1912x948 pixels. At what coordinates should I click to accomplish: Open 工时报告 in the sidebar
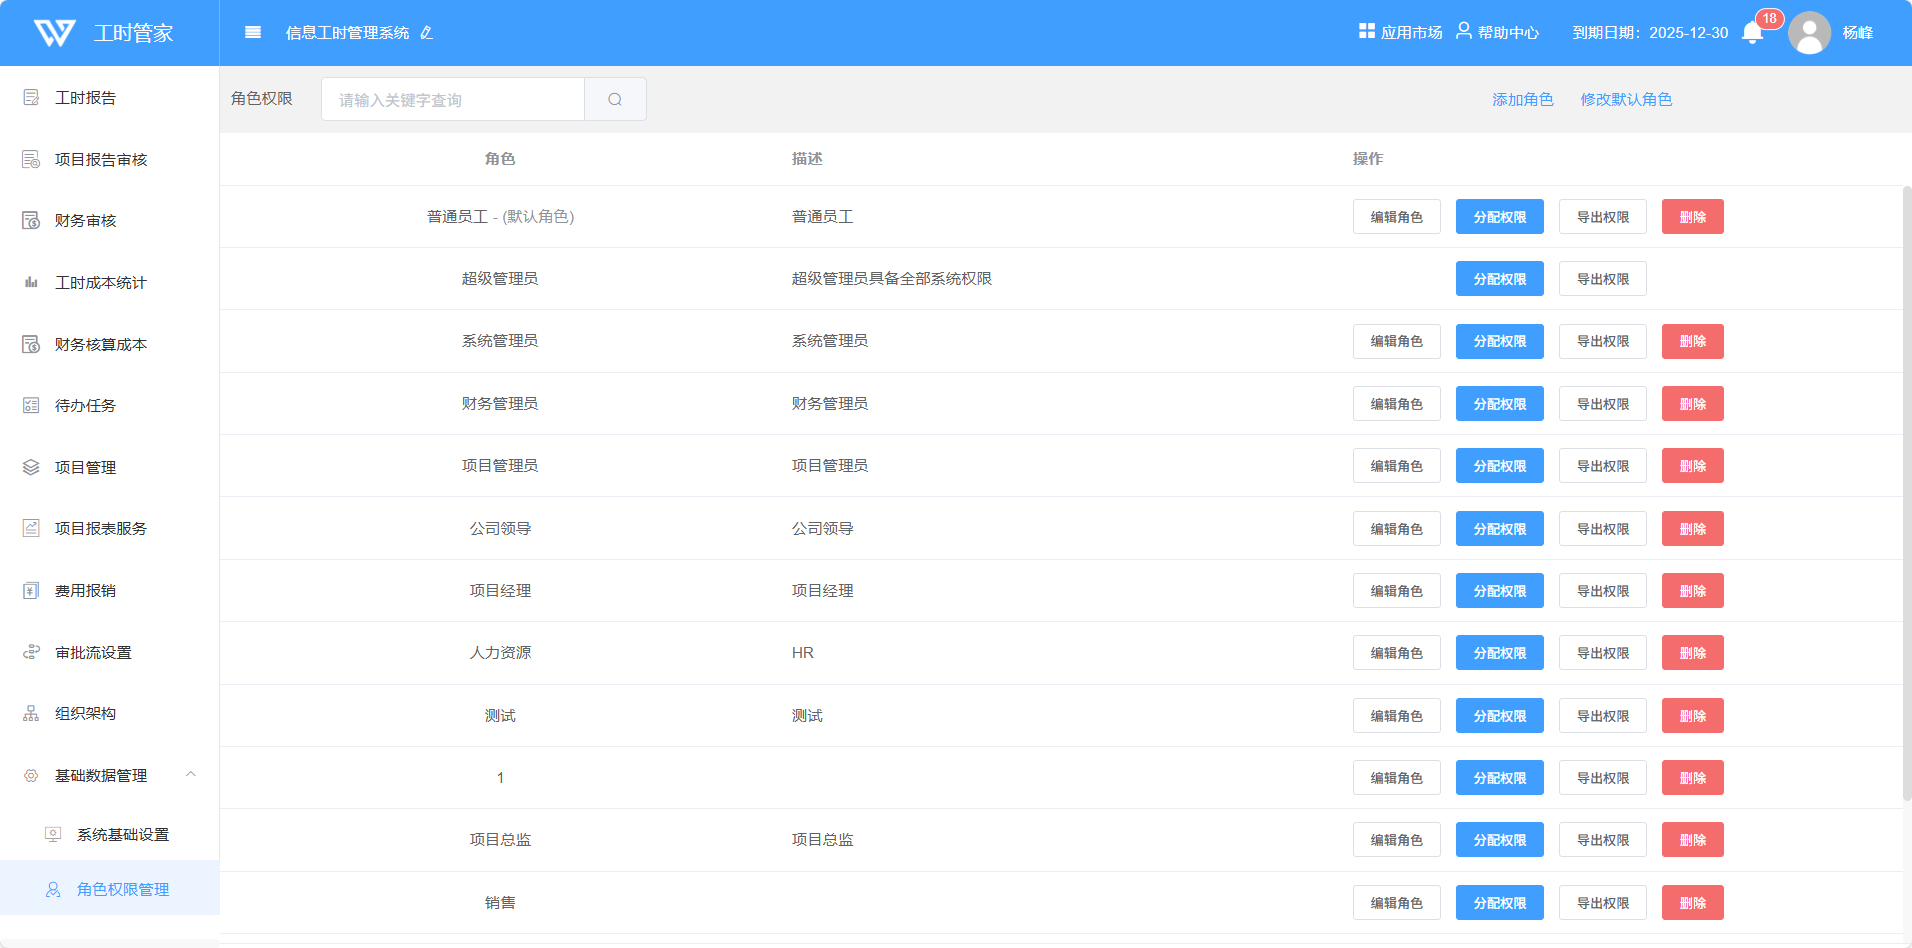[x=85, y=98]
